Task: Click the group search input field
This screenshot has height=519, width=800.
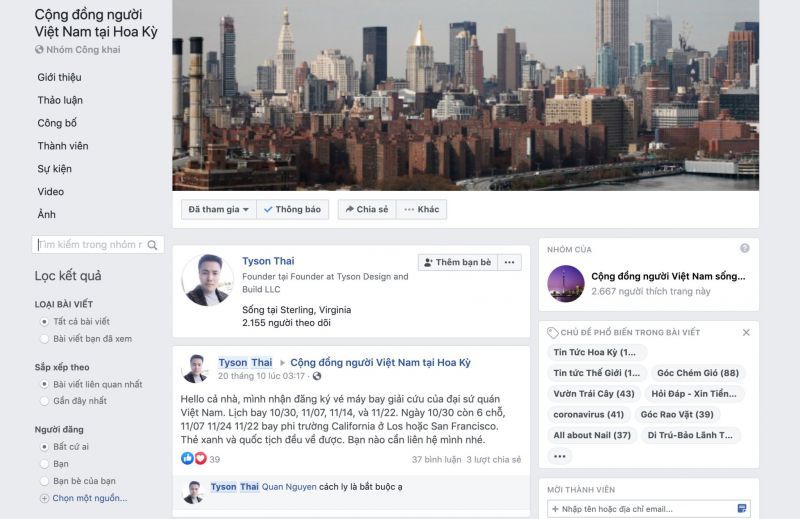Action: point(90,245)
